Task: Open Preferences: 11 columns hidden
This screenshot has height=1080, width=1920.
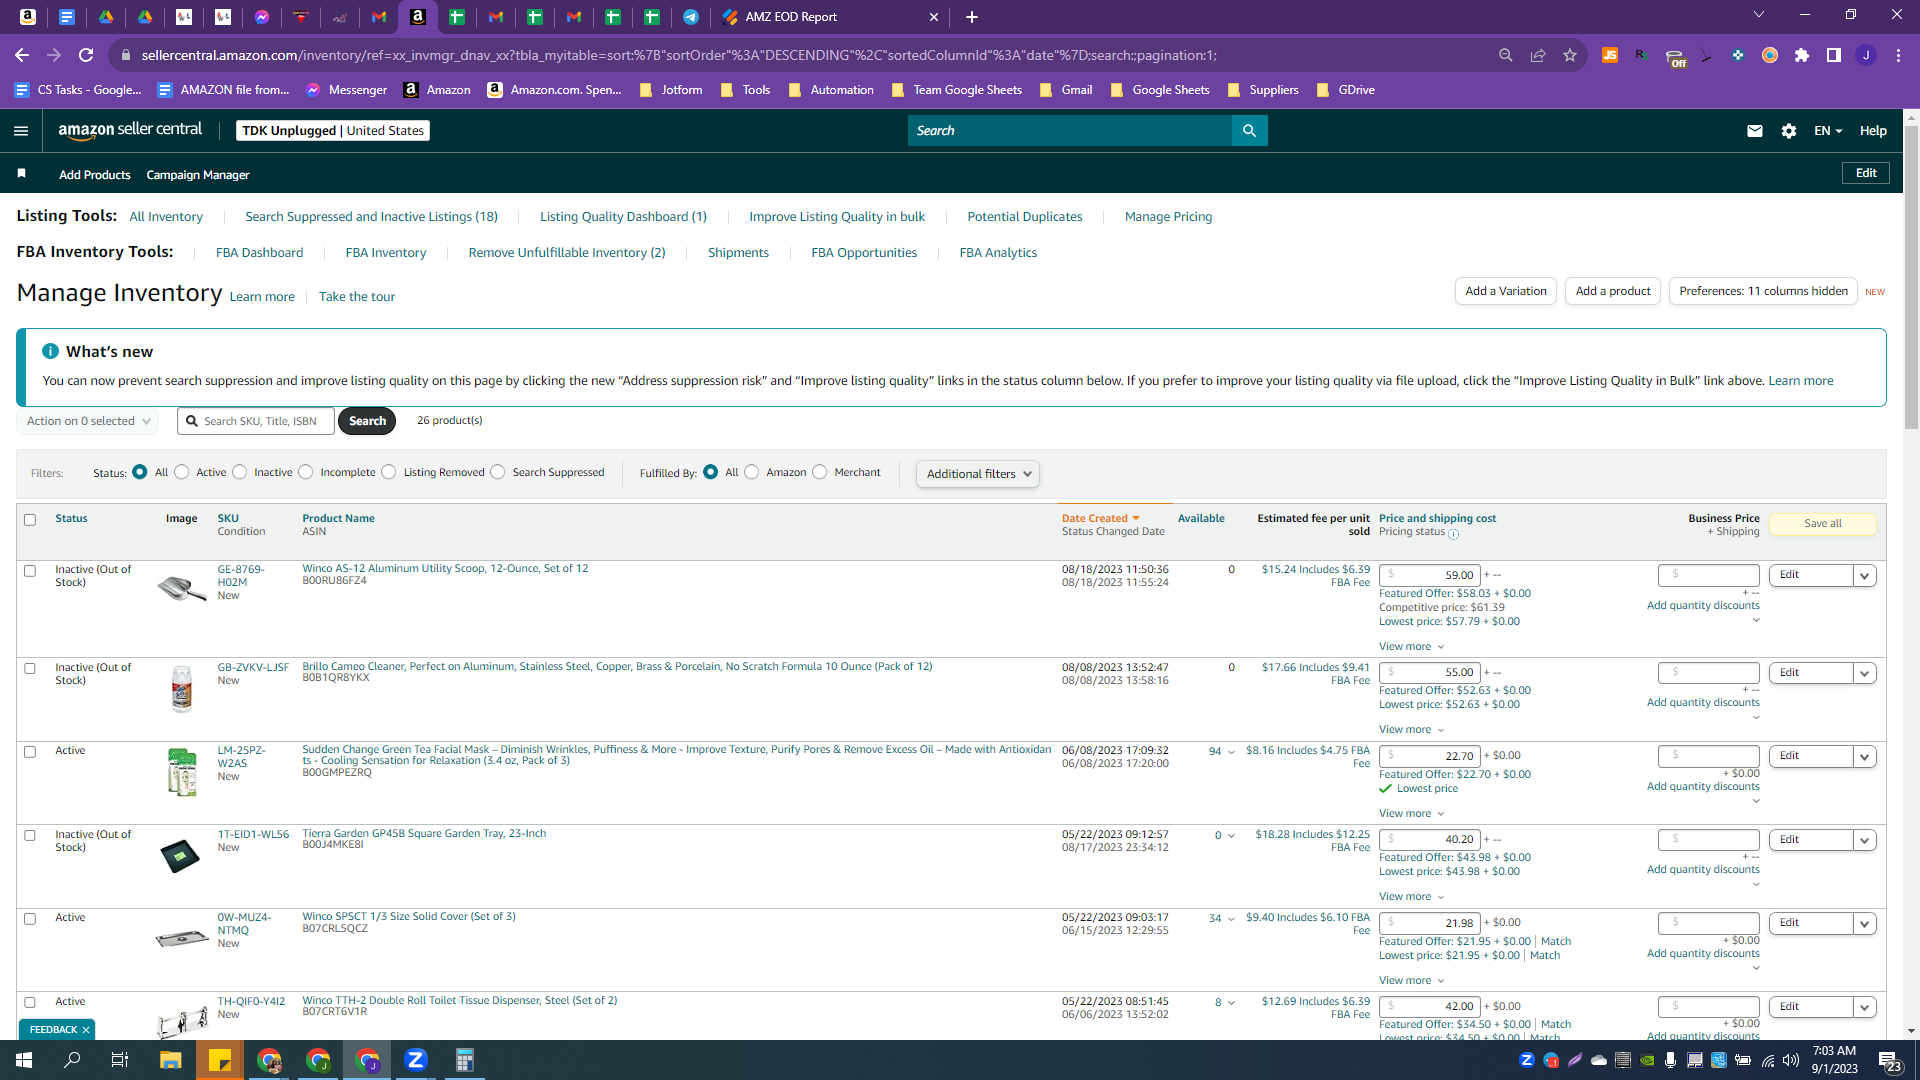Action: tap(1763, 291)
